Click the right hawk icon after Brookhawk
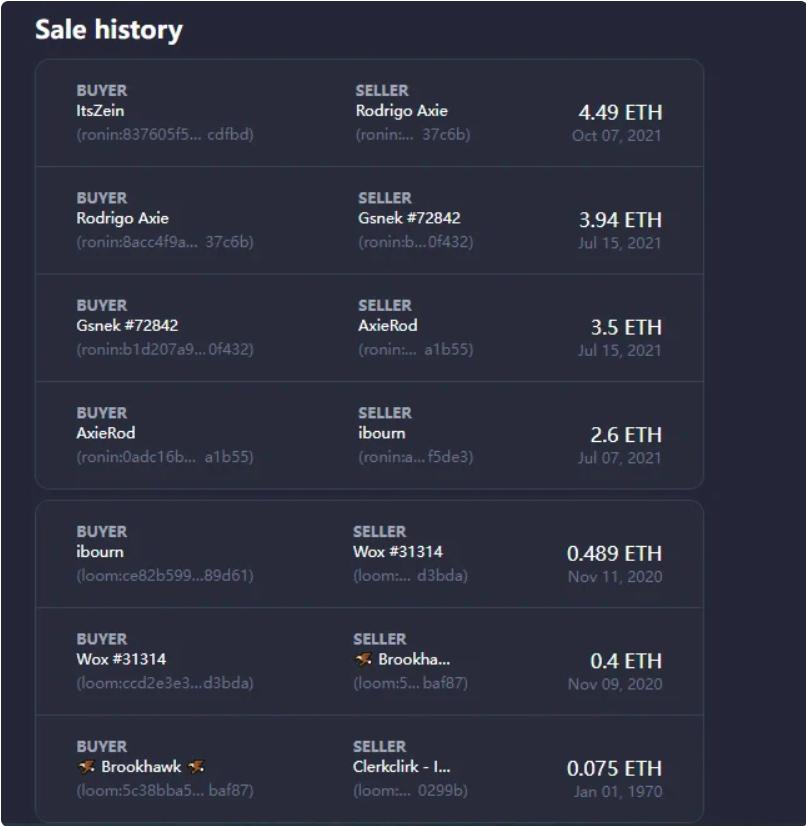806x826 pixels. pyautogui.click(x=196, y=766)
